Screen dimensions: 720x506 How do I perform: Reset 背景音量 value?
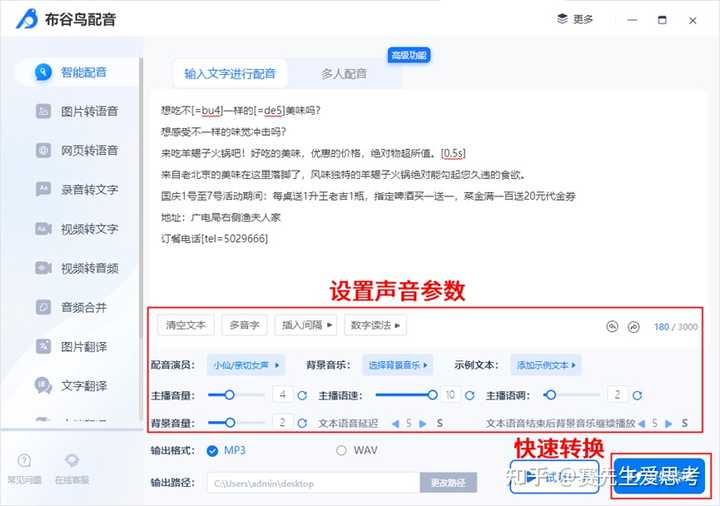302,423
